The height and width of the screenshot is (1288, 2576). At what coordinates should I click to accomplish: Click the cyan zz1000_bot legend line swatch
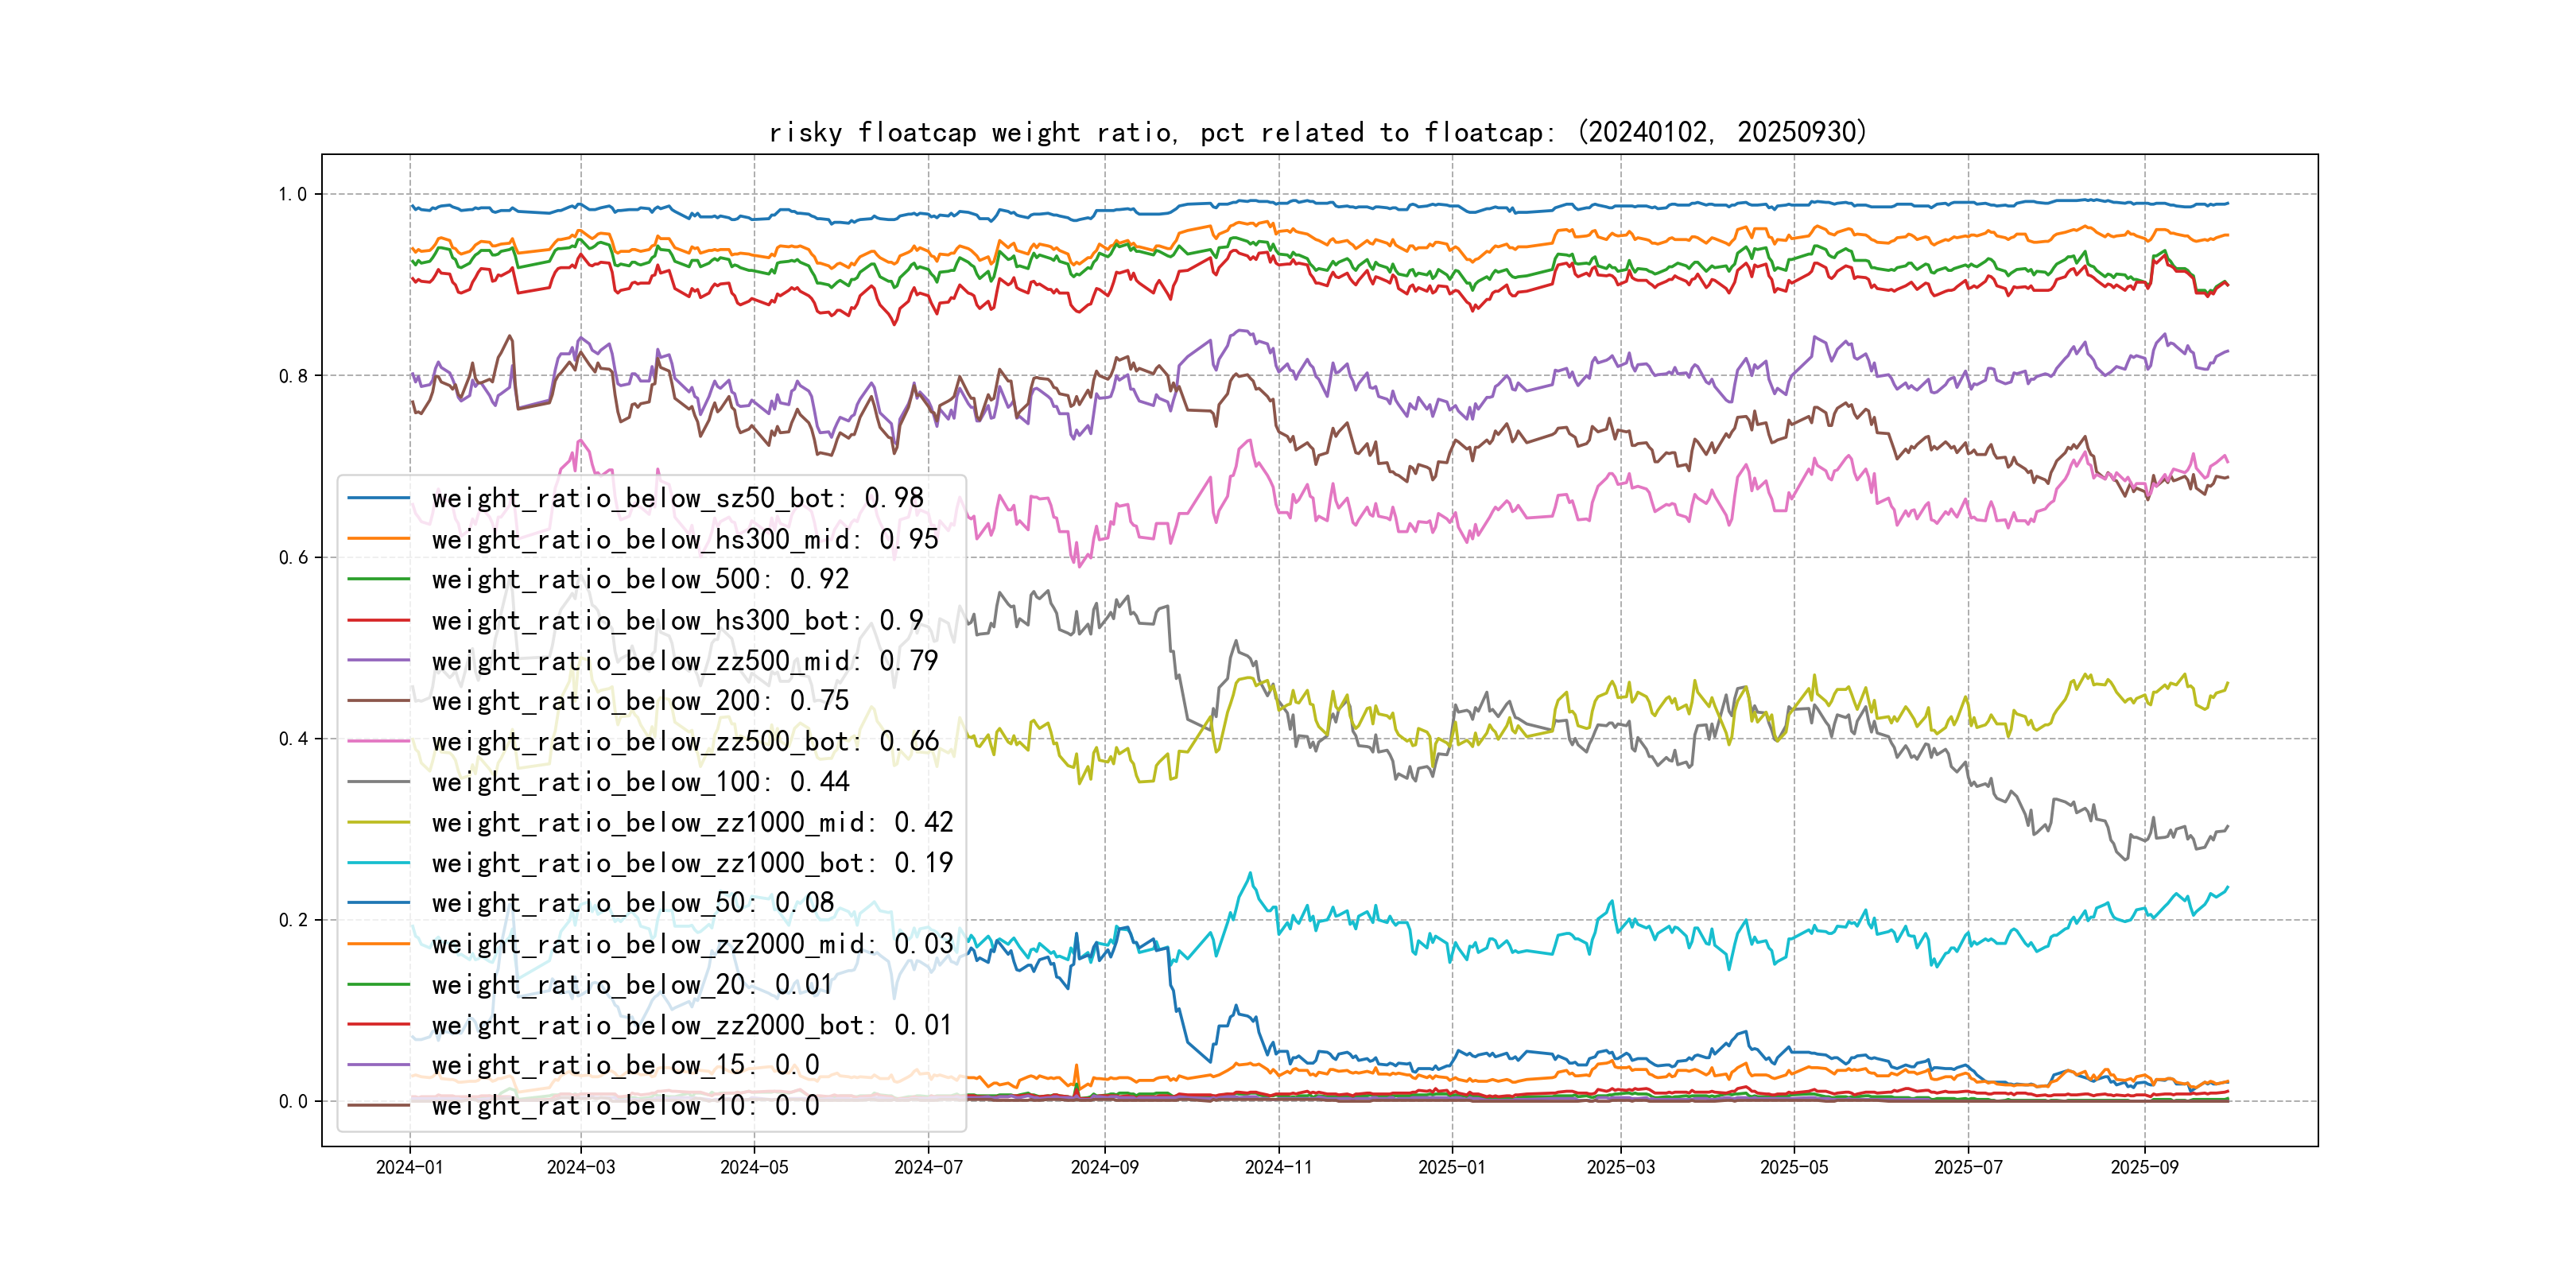point(379,863)
